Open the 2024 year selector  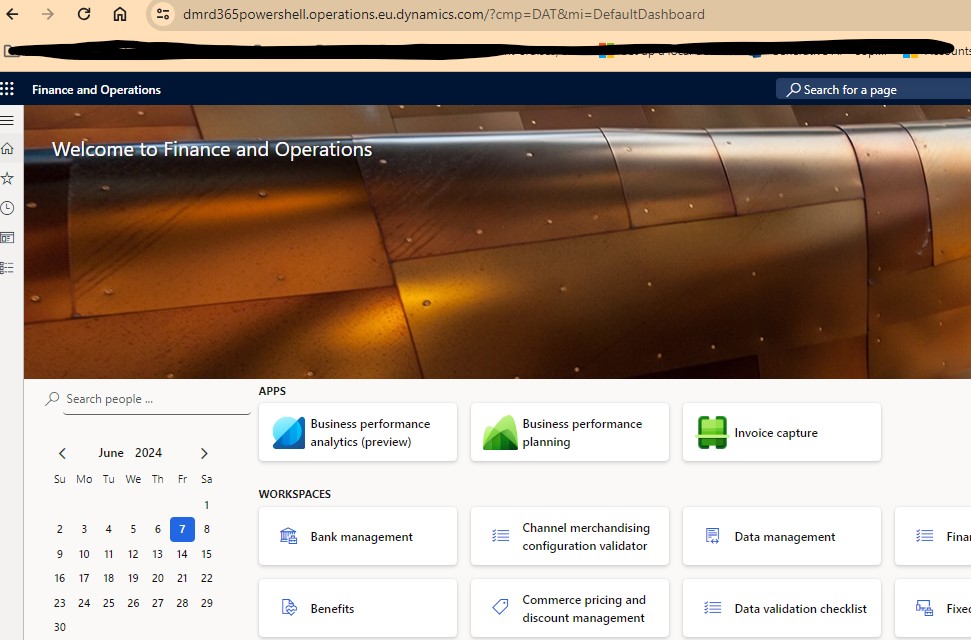[149, 453]
